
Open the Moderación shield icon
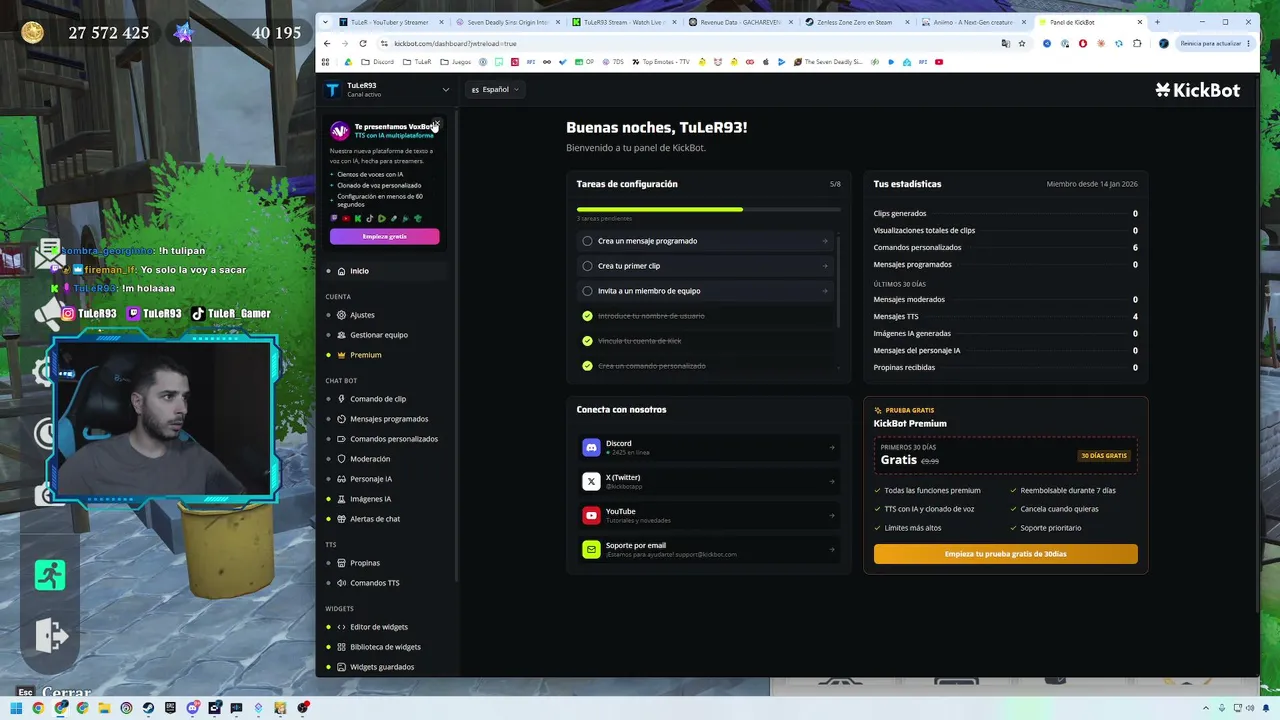pyautogui.click(x=341, y=459)
